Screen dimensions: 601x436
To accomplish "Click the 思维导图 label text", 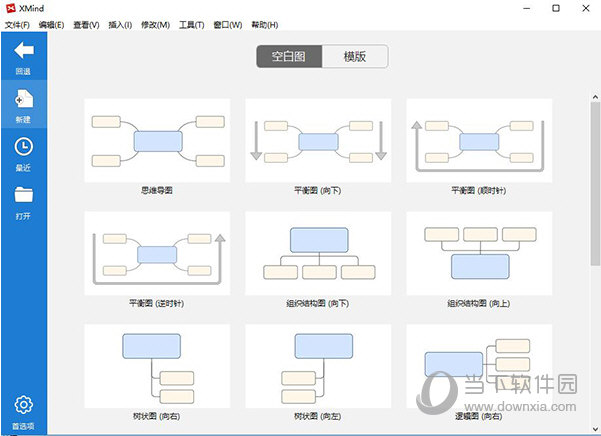I will point(157,190).
